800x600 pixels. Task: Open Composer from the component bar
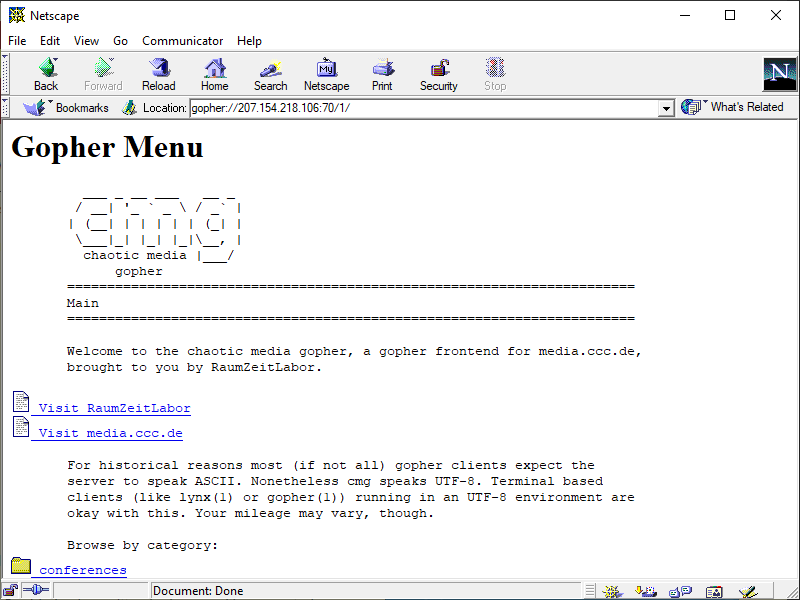pos(747,591)
